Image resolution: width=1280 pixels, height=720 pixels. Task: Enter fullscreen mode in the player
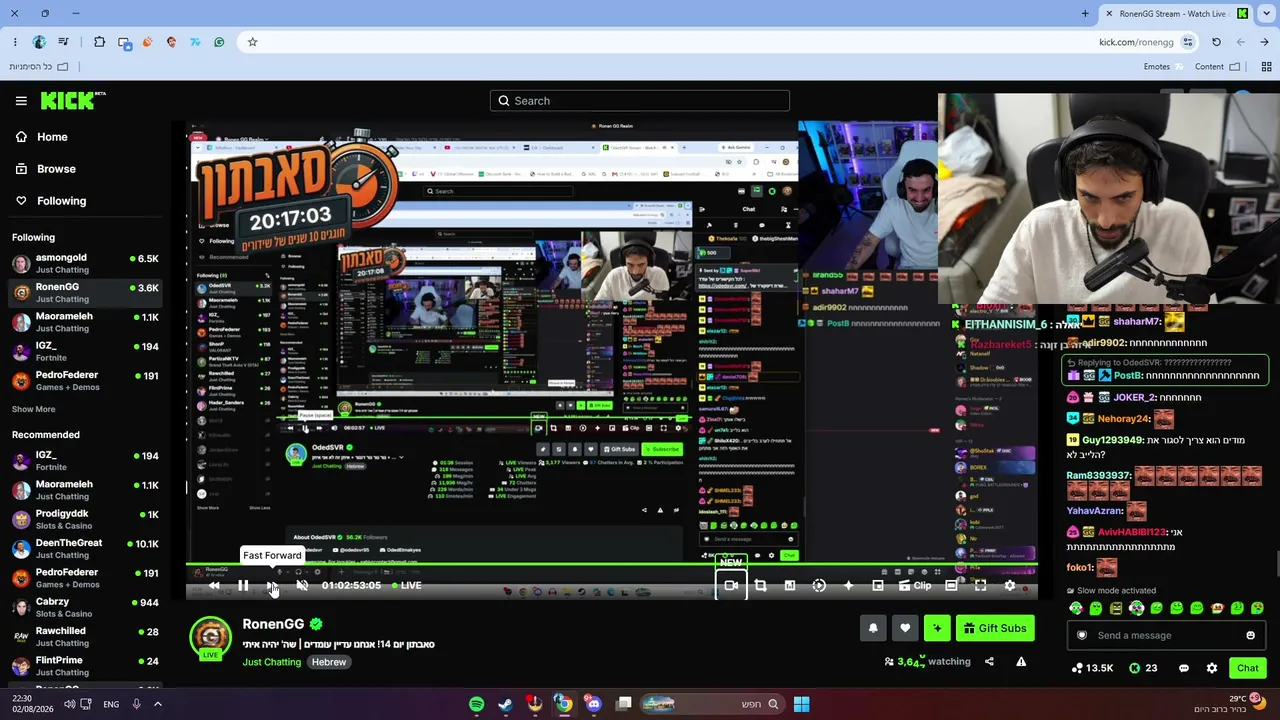980,585
